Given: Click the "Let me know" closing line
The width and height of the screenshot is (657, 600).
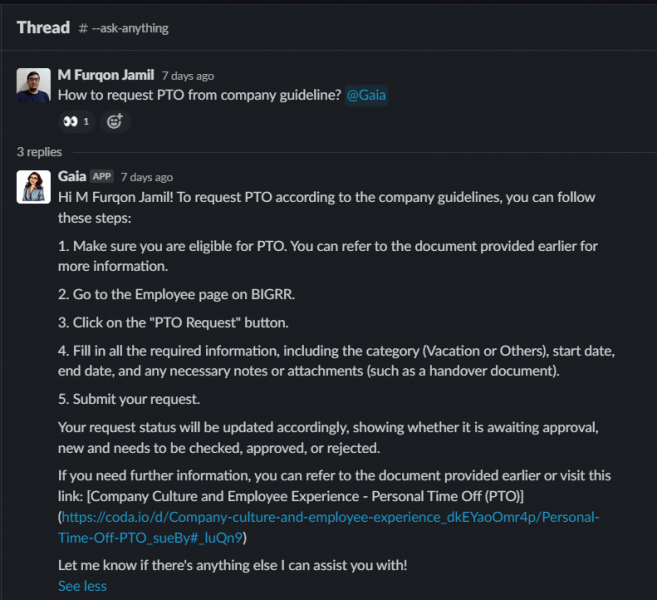Looking at the screenshot, I should [x=232, y=566].
